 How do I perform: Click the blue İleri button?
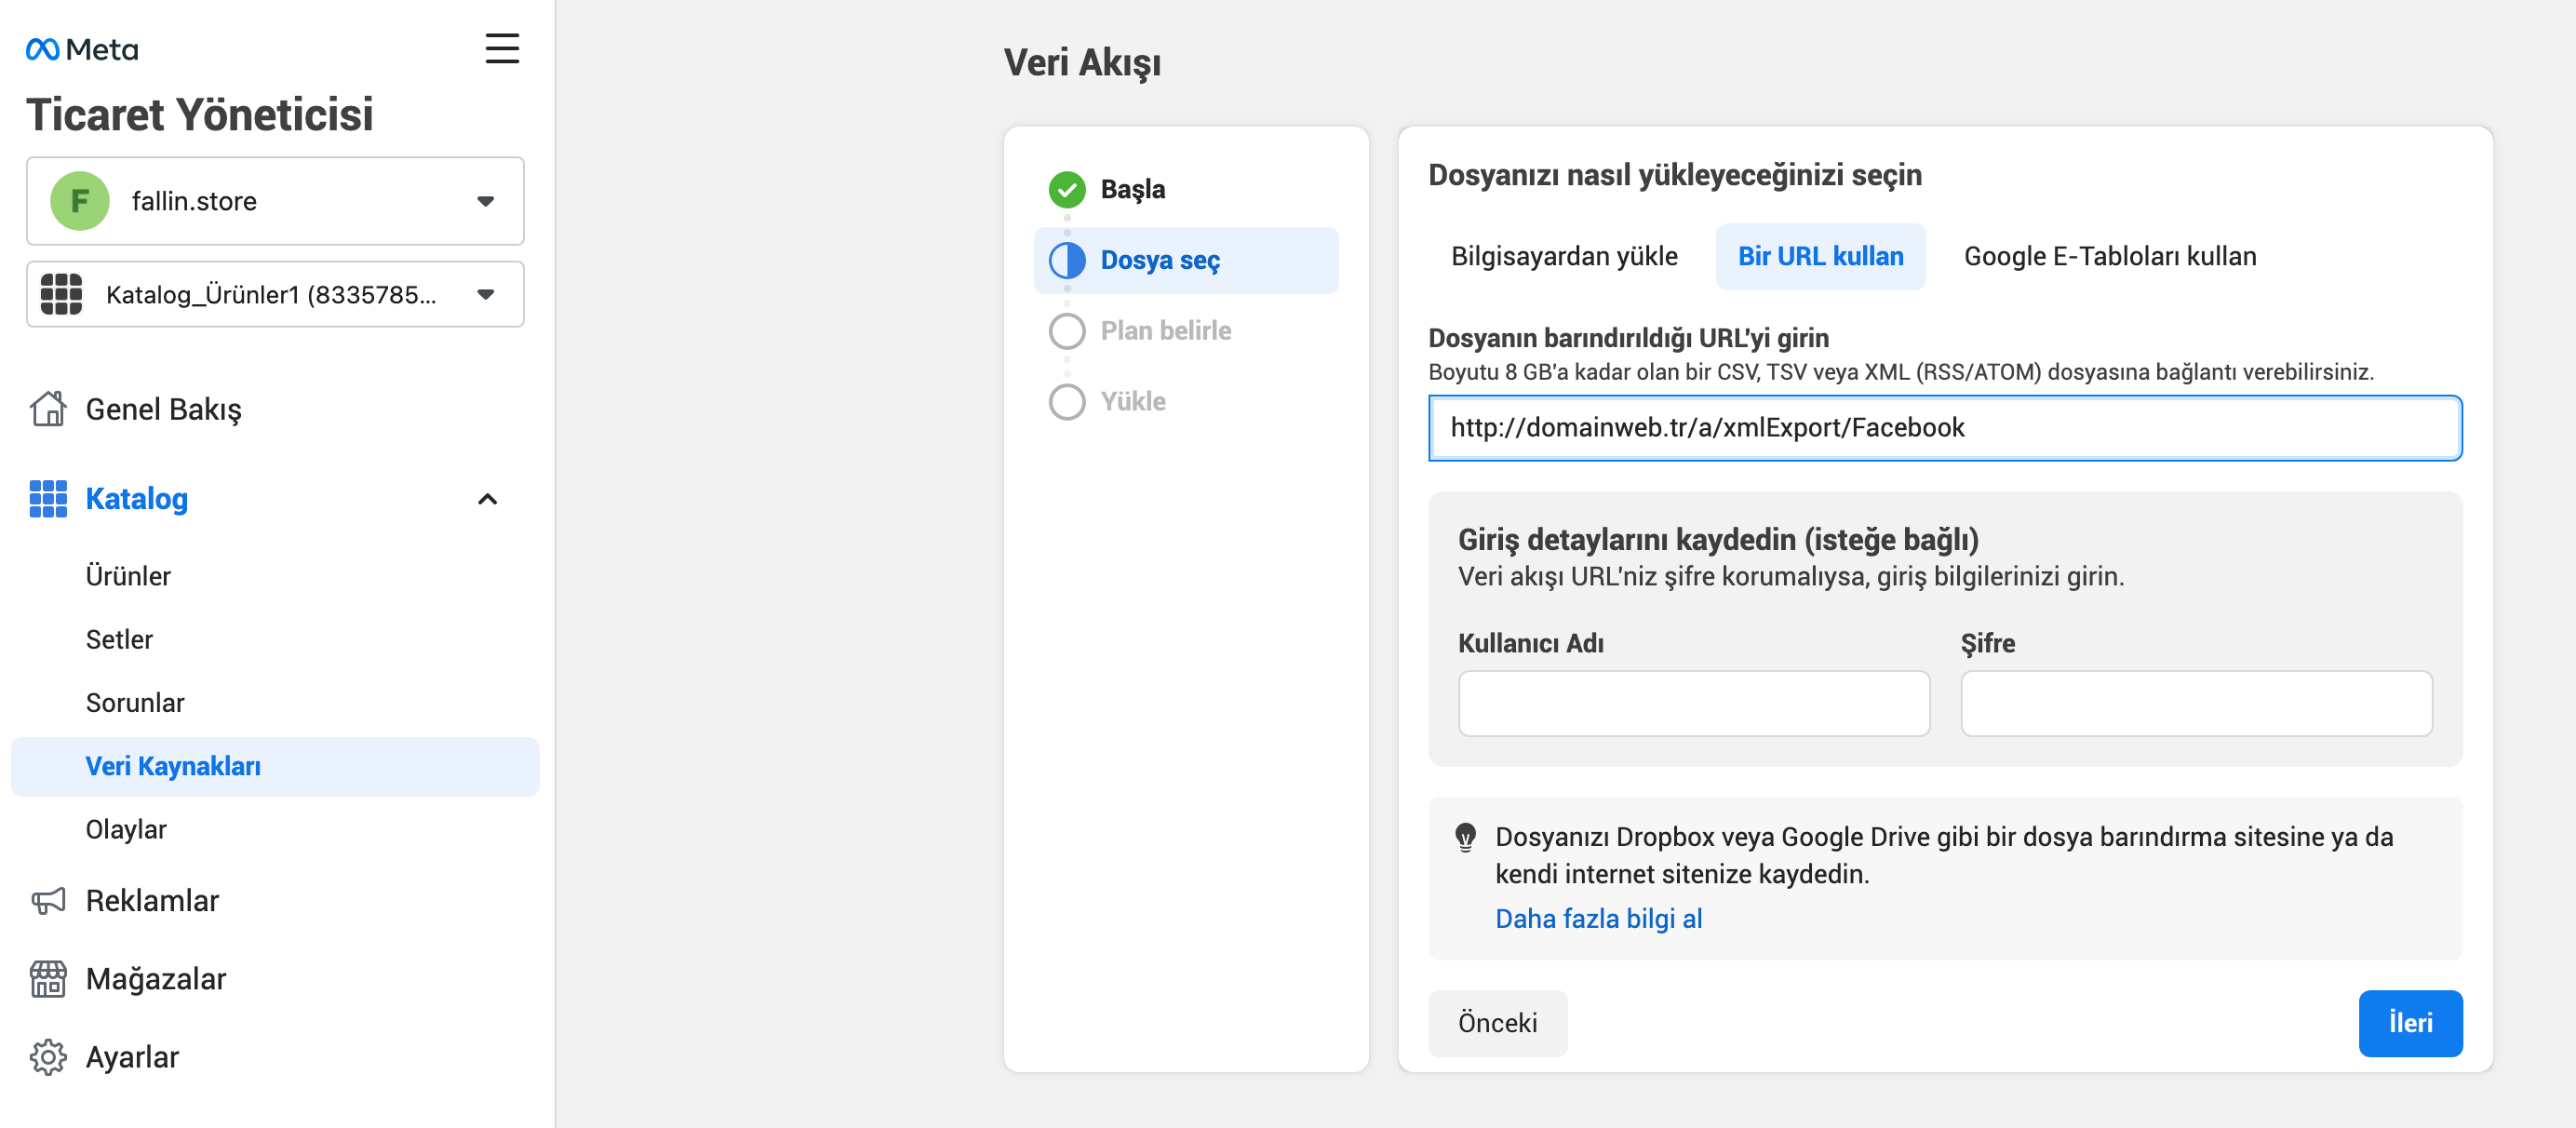2410,1023
